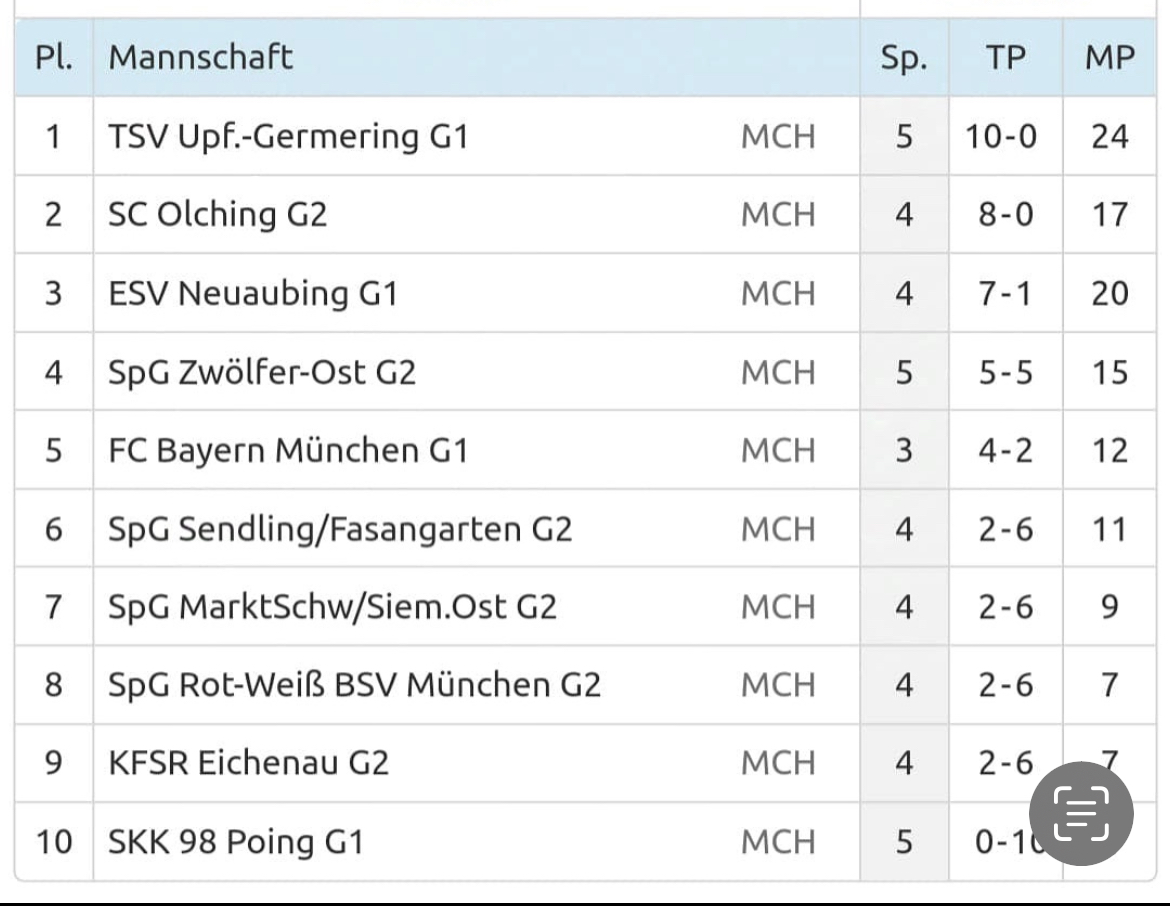
Task: Open SC Olching G2 team
Action: click(x=218, y=215)
